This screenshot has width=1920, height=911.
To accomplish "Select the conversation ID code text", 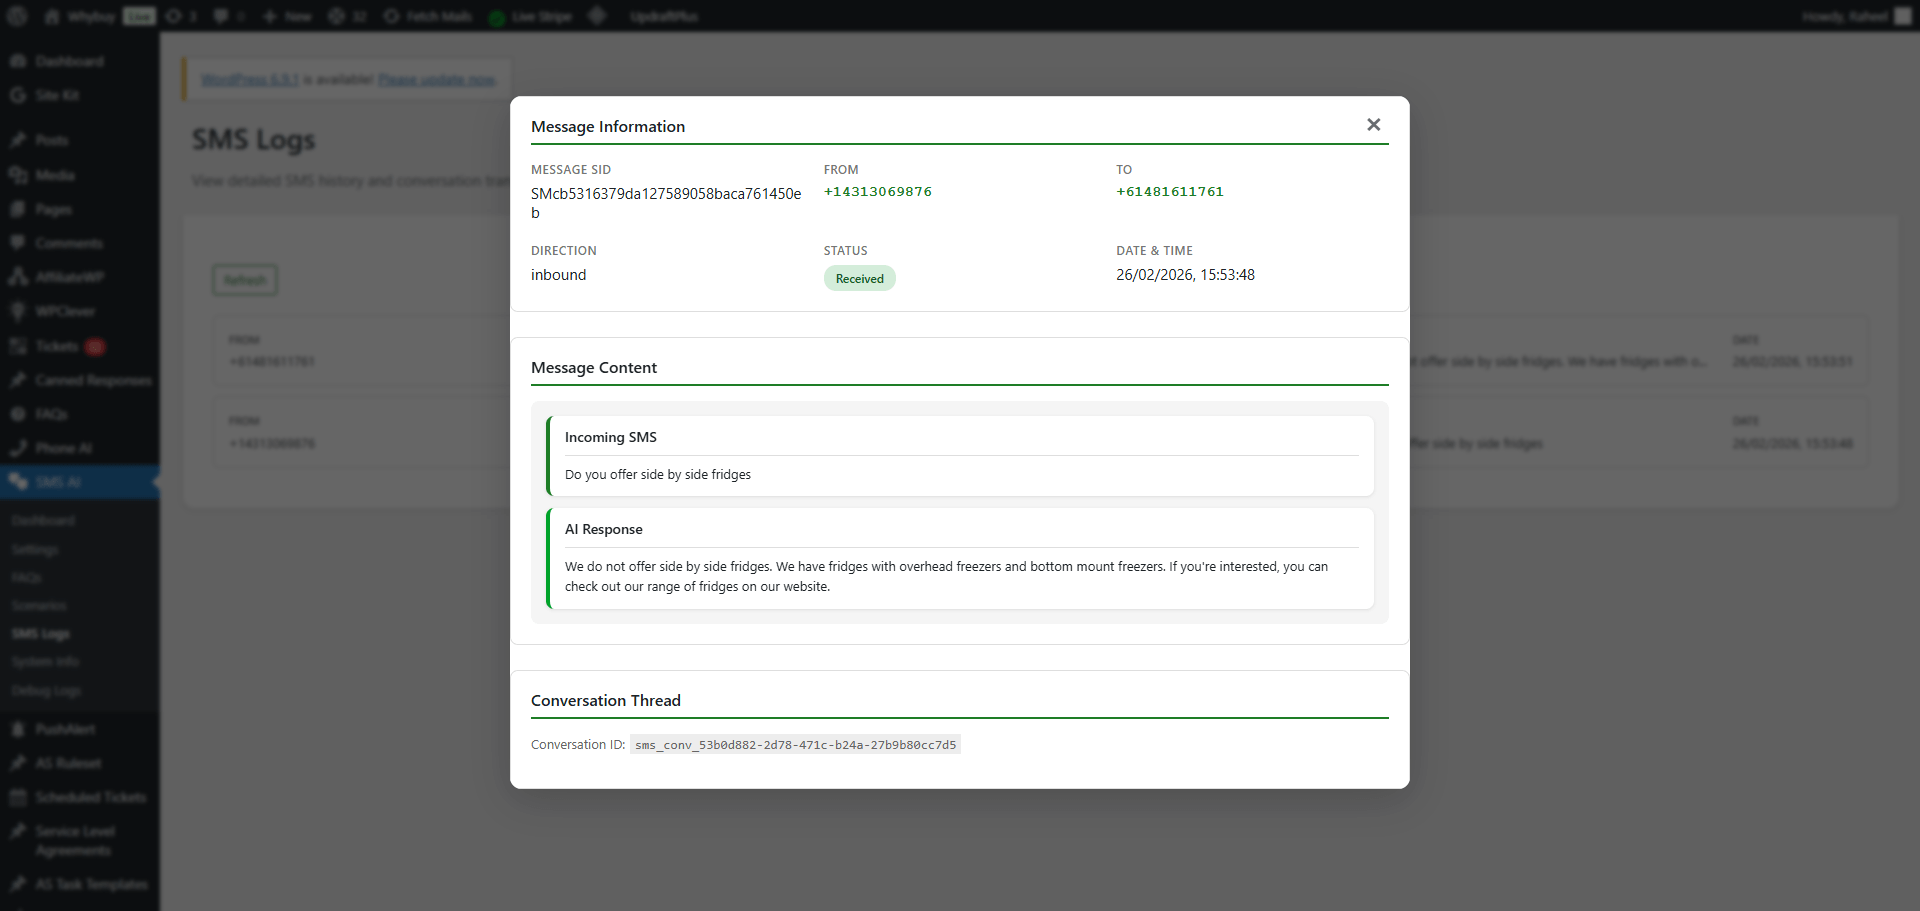I will click(795, 745).
